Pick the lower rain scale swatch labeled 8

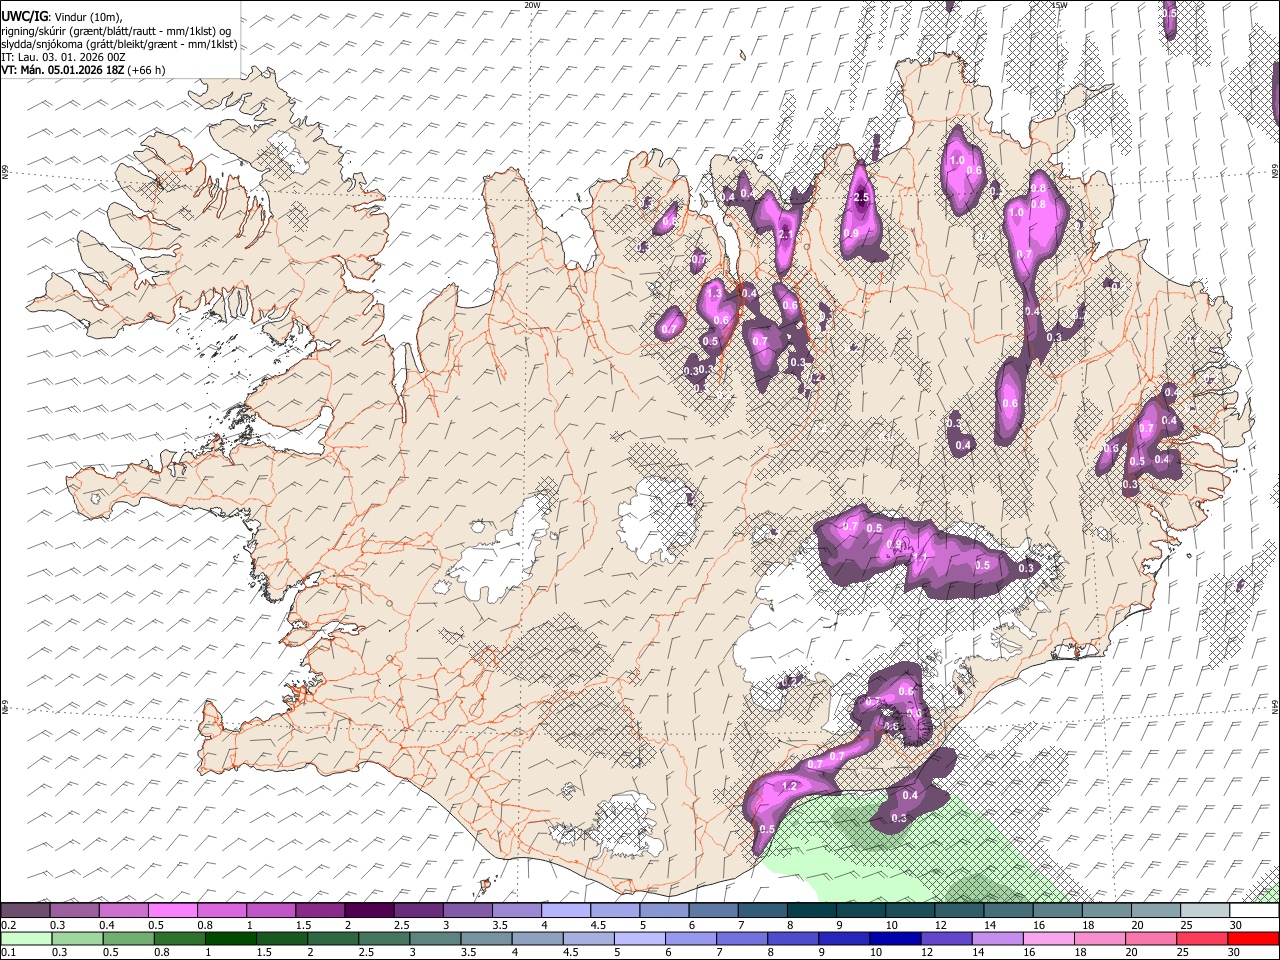791,938
